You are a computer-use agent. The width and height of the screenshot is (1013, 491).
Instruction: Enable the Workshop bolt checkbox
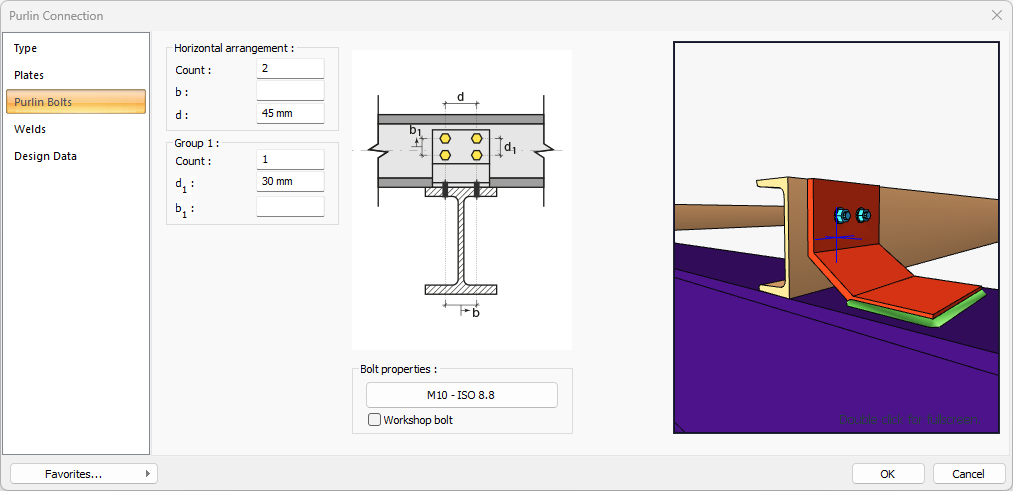click(375, 420)
